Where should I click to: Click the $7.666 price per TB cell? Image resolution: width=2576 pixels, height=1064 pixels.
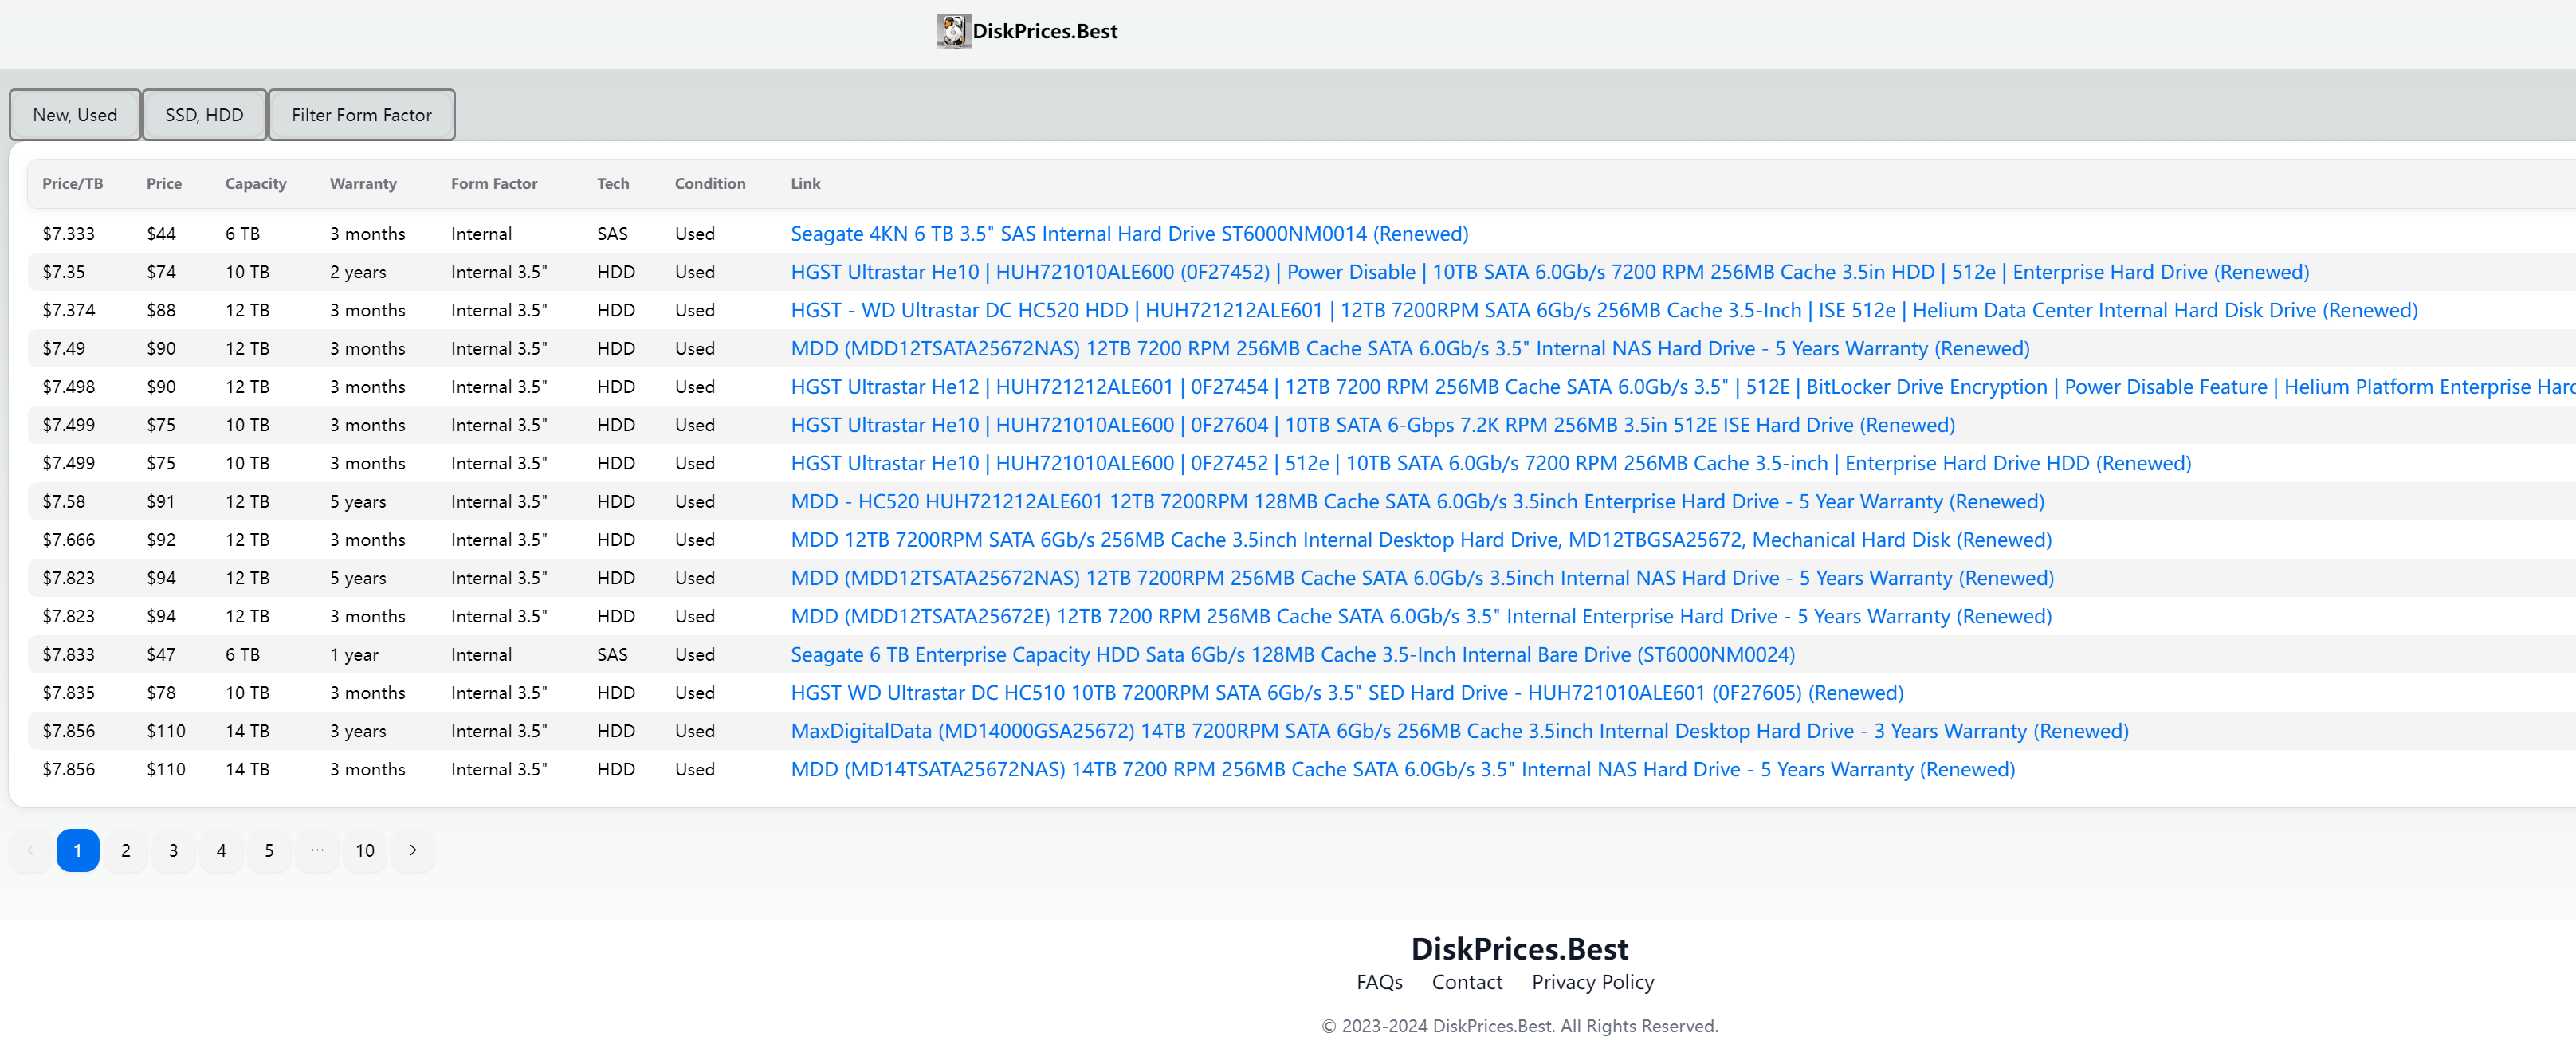click(69, 540)
